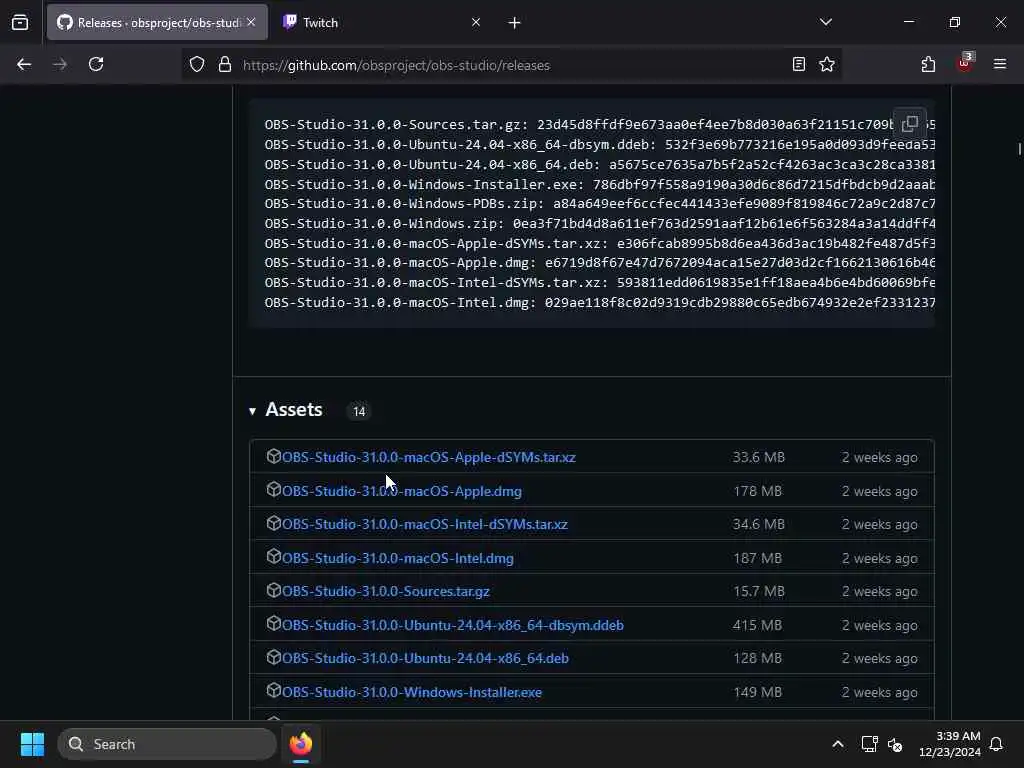
Task: Click the taskbar Search box
Action: pyautogui.click(x=167, y=744)
